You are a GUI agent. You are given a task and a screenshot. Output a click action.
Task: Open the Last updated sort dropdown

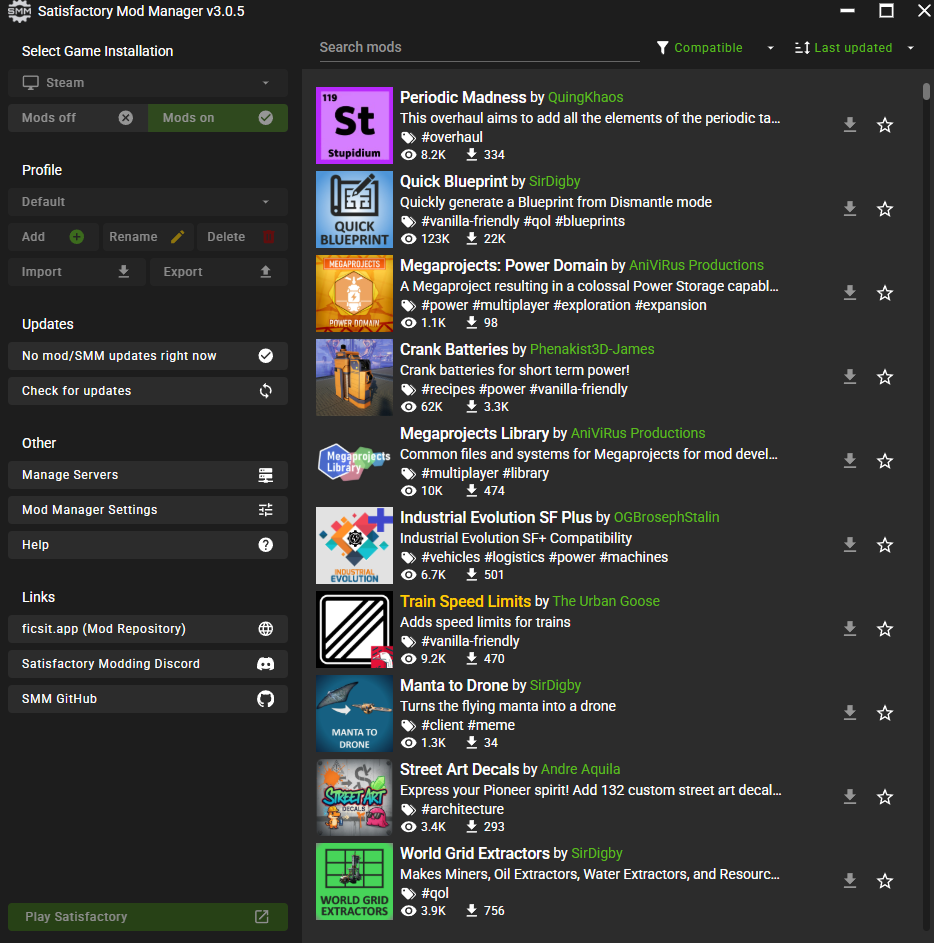click(854, 48)
